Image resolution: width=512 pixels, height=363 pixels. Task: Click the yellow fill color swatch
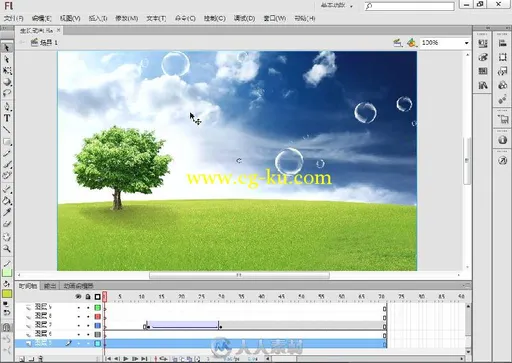pyautogui.click(x=7, y=294)
